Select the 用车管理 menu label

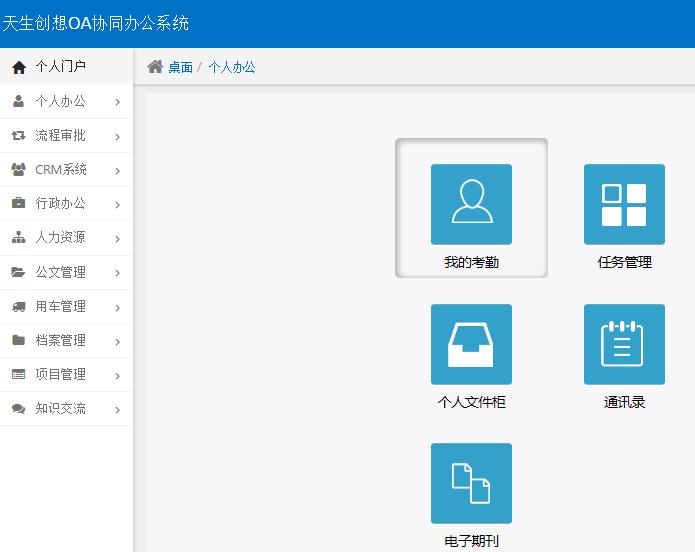click(60, 306)
